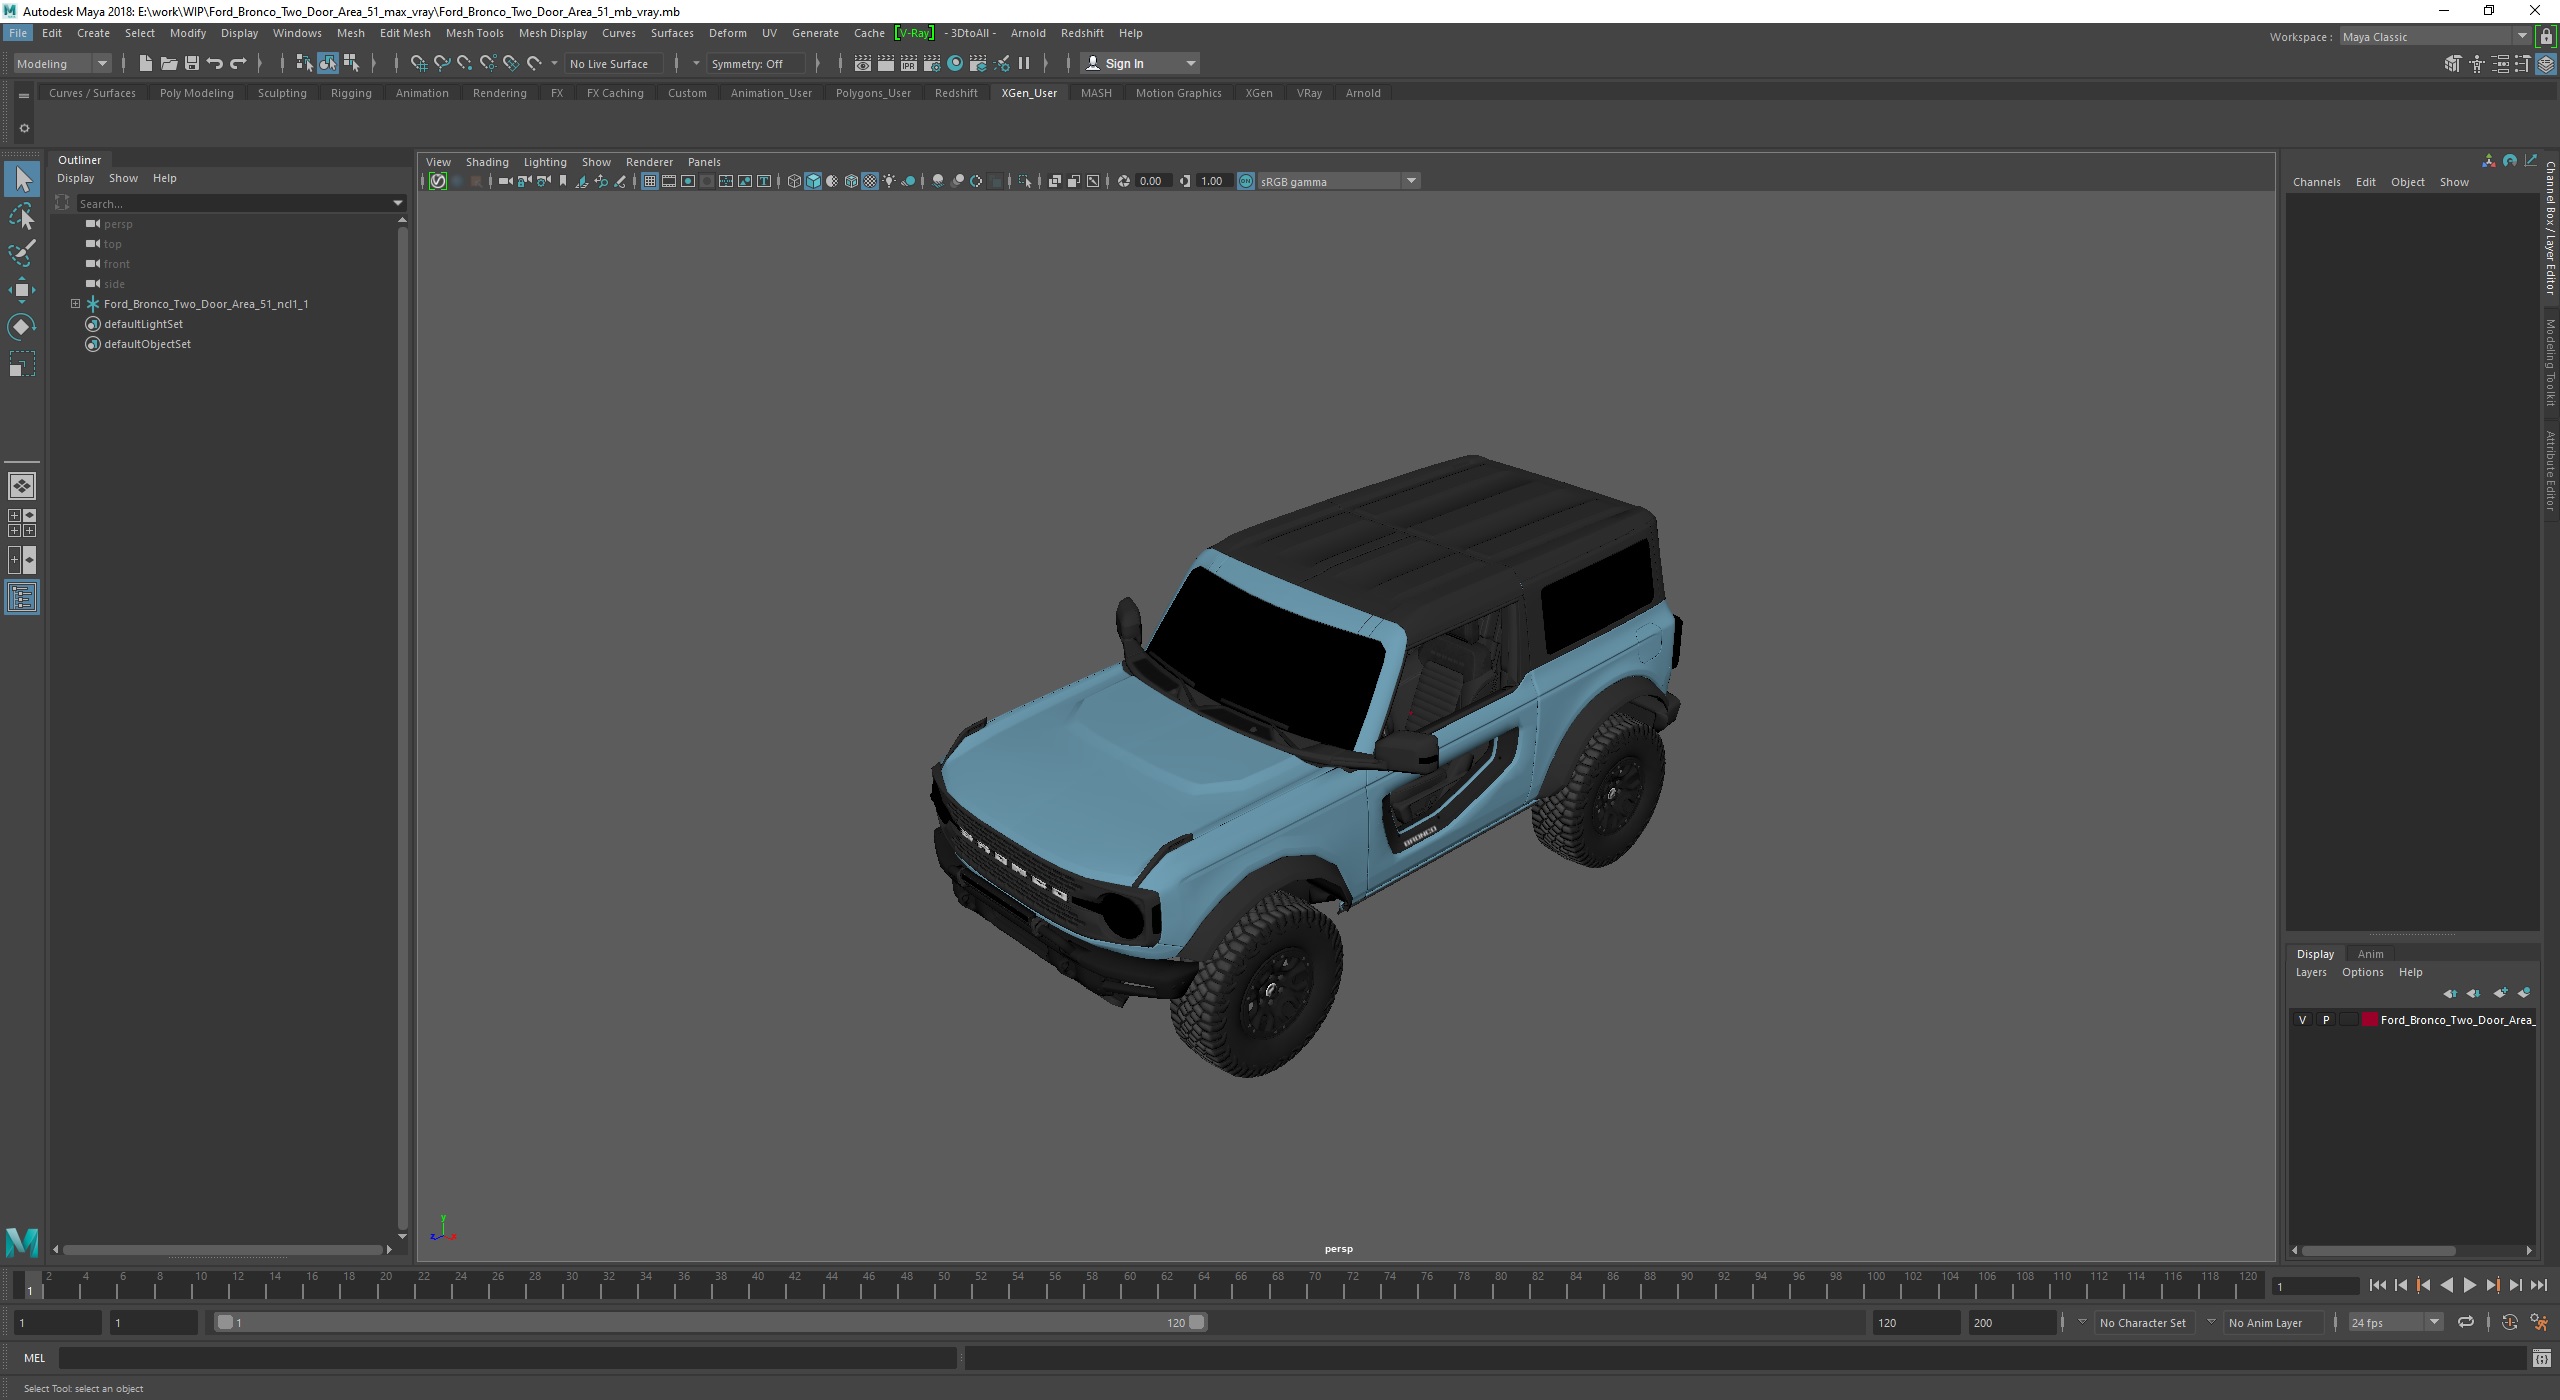Open a scene with folder icon
The image size is (2560, 1400).
(x=168, y=64)
